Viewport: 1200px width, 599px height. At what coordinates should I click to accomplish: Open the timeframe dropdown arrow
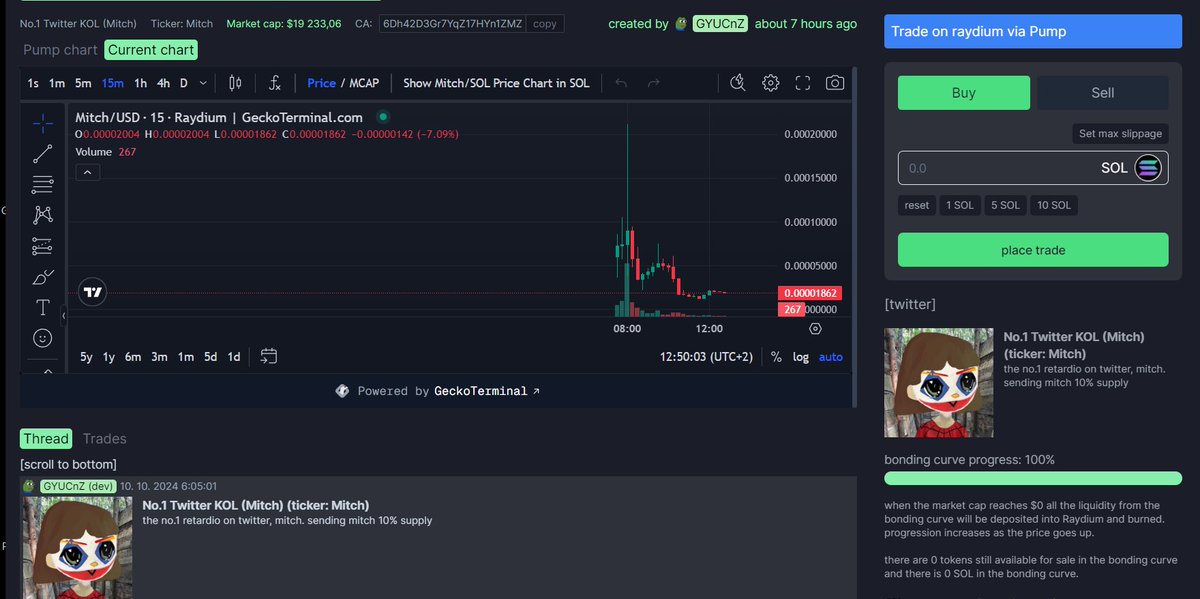[204, 83]
